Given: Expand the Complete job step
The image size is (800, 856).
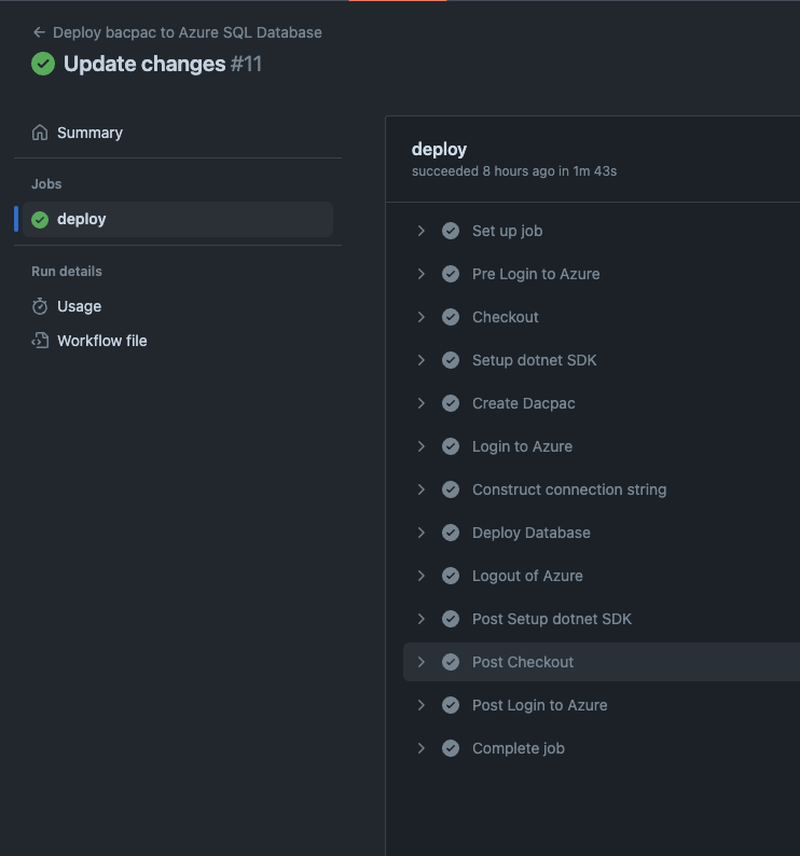Looking at the screenshot, I should click(421, 747).
